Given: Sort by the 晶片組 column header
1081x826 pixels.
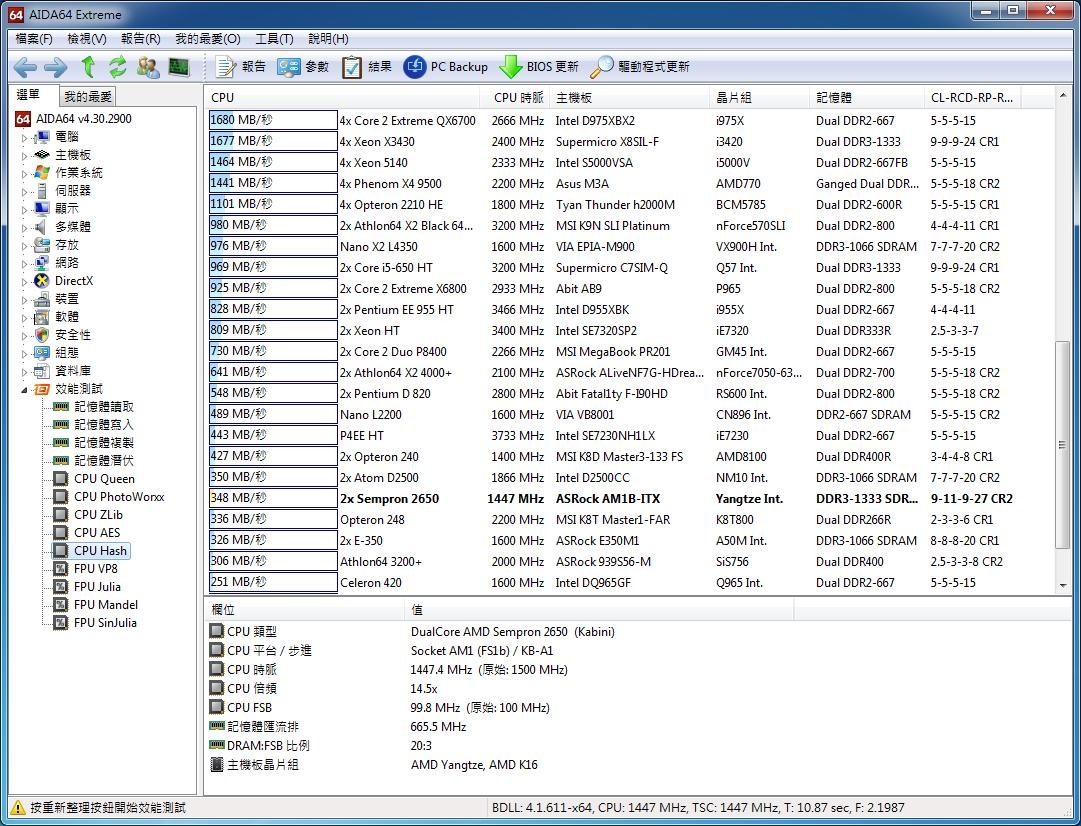Looking at the screenshot, I should 759,98.
